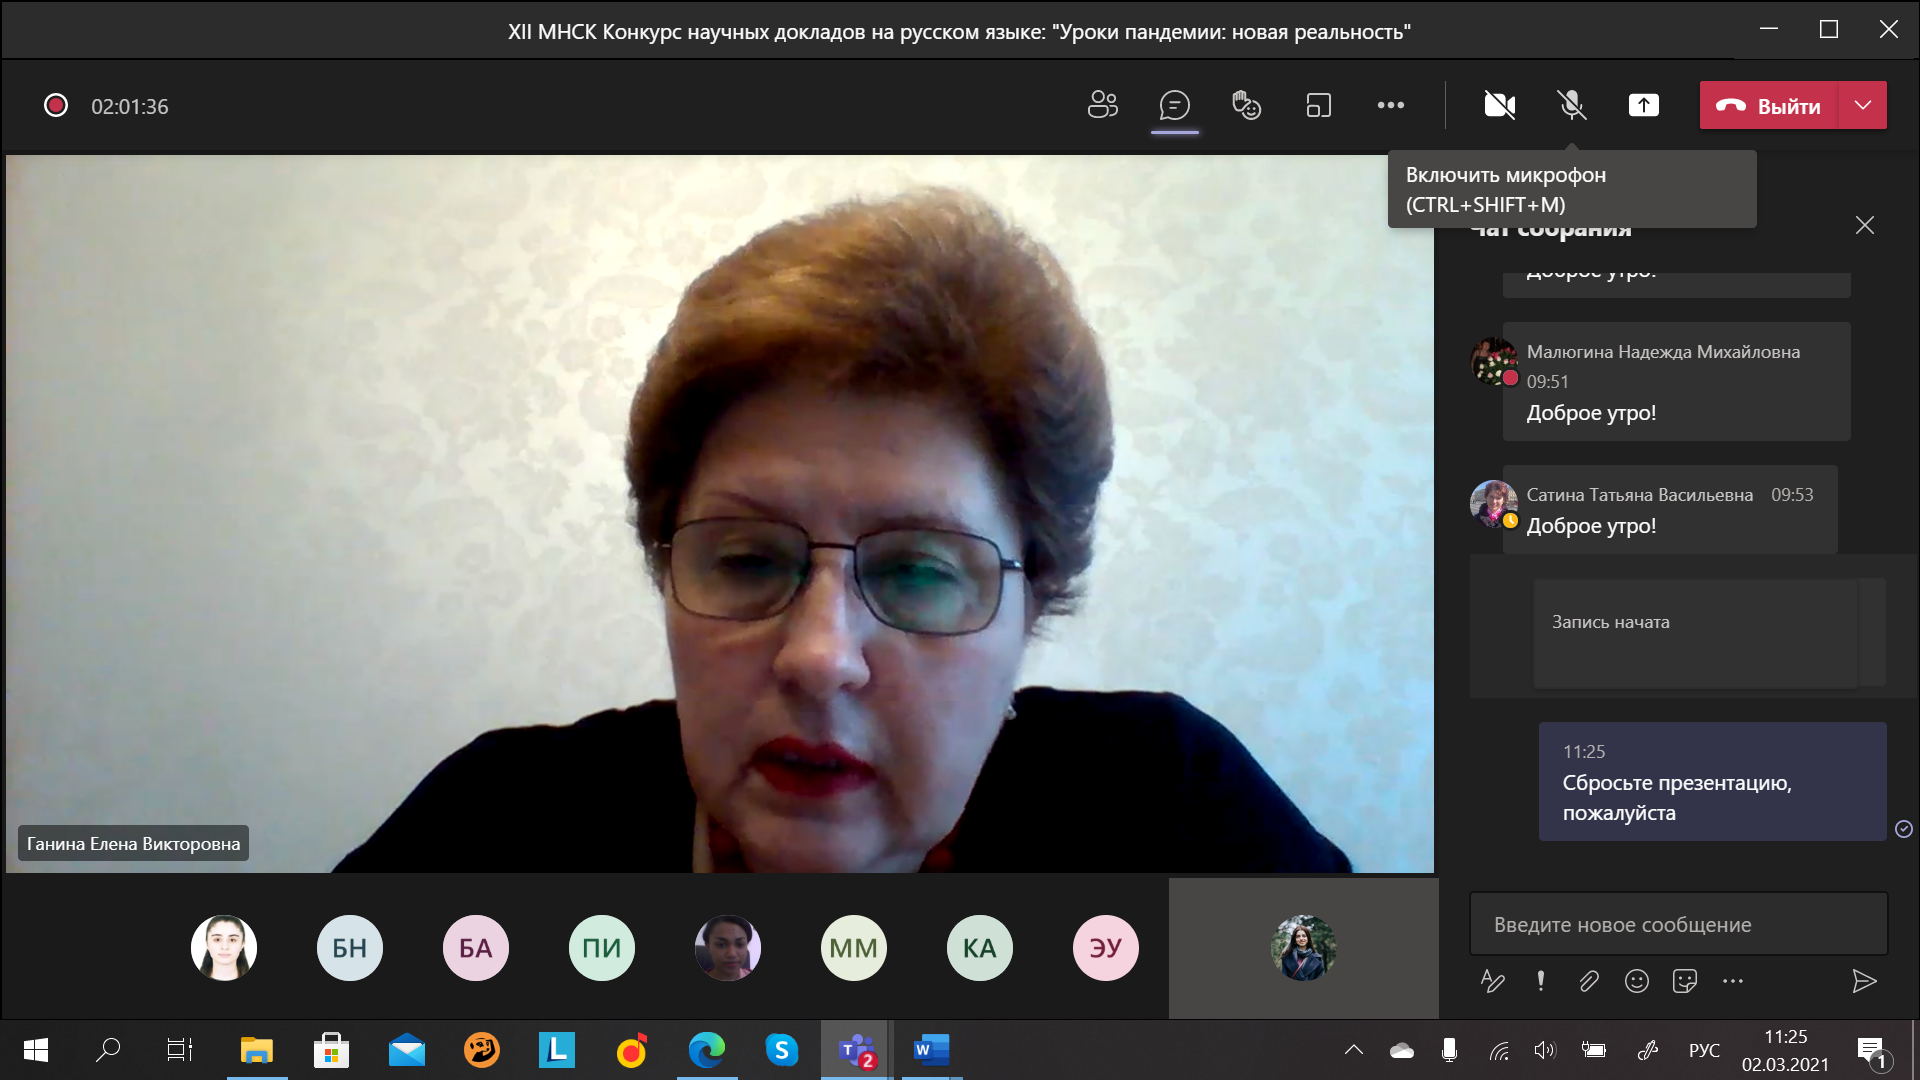
Task: Show the participants list
Action: (1102, 105)
